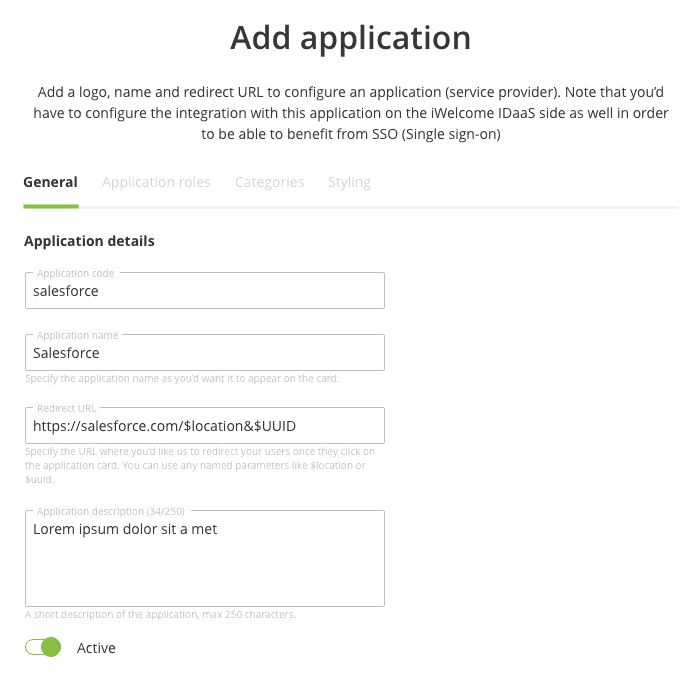Select the Categories tab
694x673 pixels.
(x=269, y=183)
